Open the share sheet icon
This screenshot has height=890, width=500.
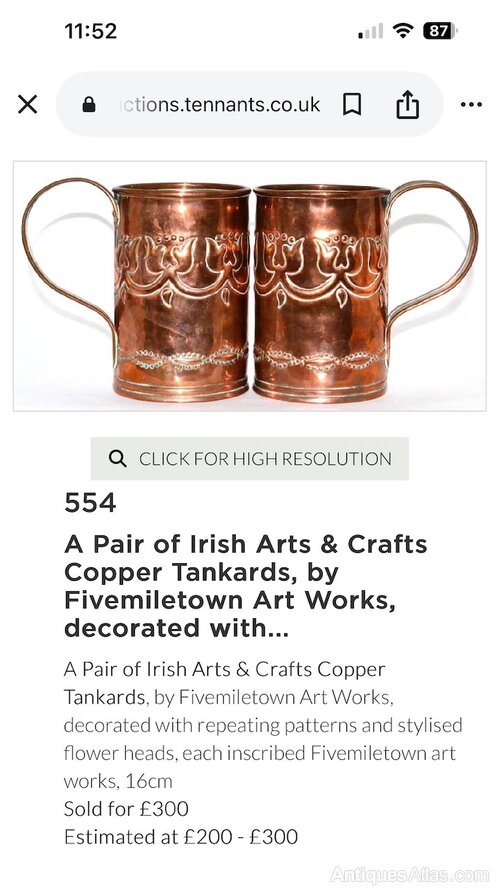click(x=407, y=104)
